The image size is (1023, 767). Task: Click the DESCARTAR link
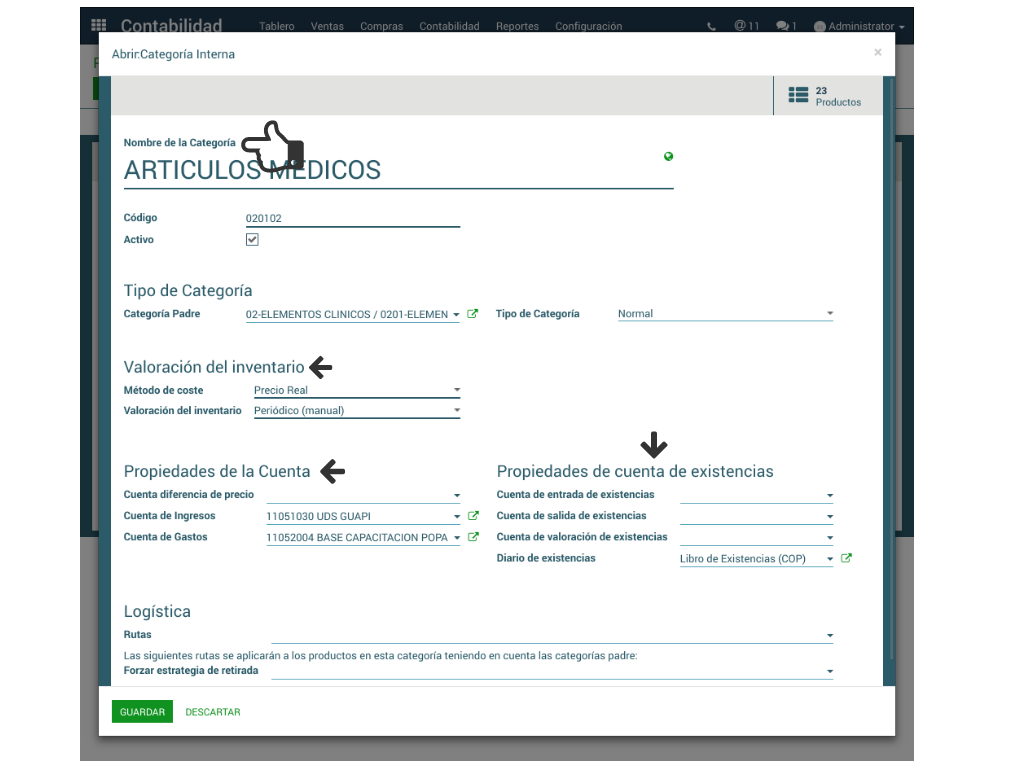[213, 712]
